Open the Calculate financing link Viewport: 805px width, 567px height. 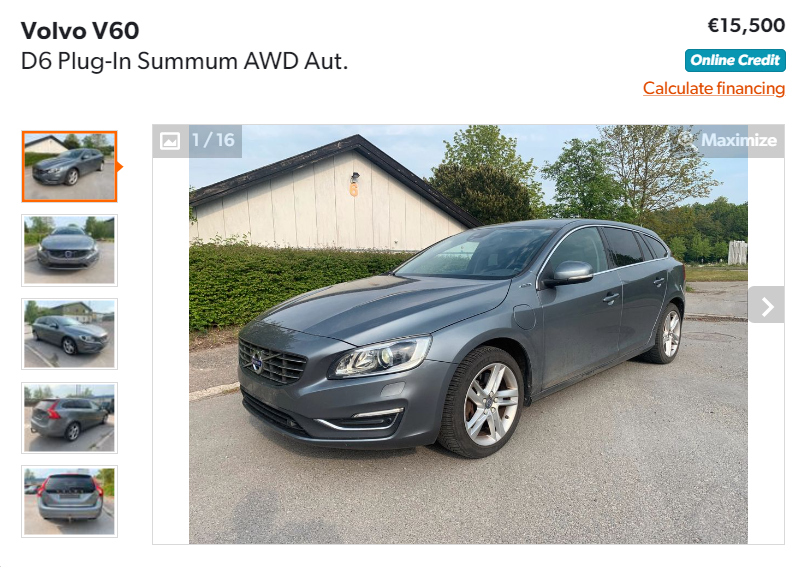pyautogui.click(x=714, y=88)
